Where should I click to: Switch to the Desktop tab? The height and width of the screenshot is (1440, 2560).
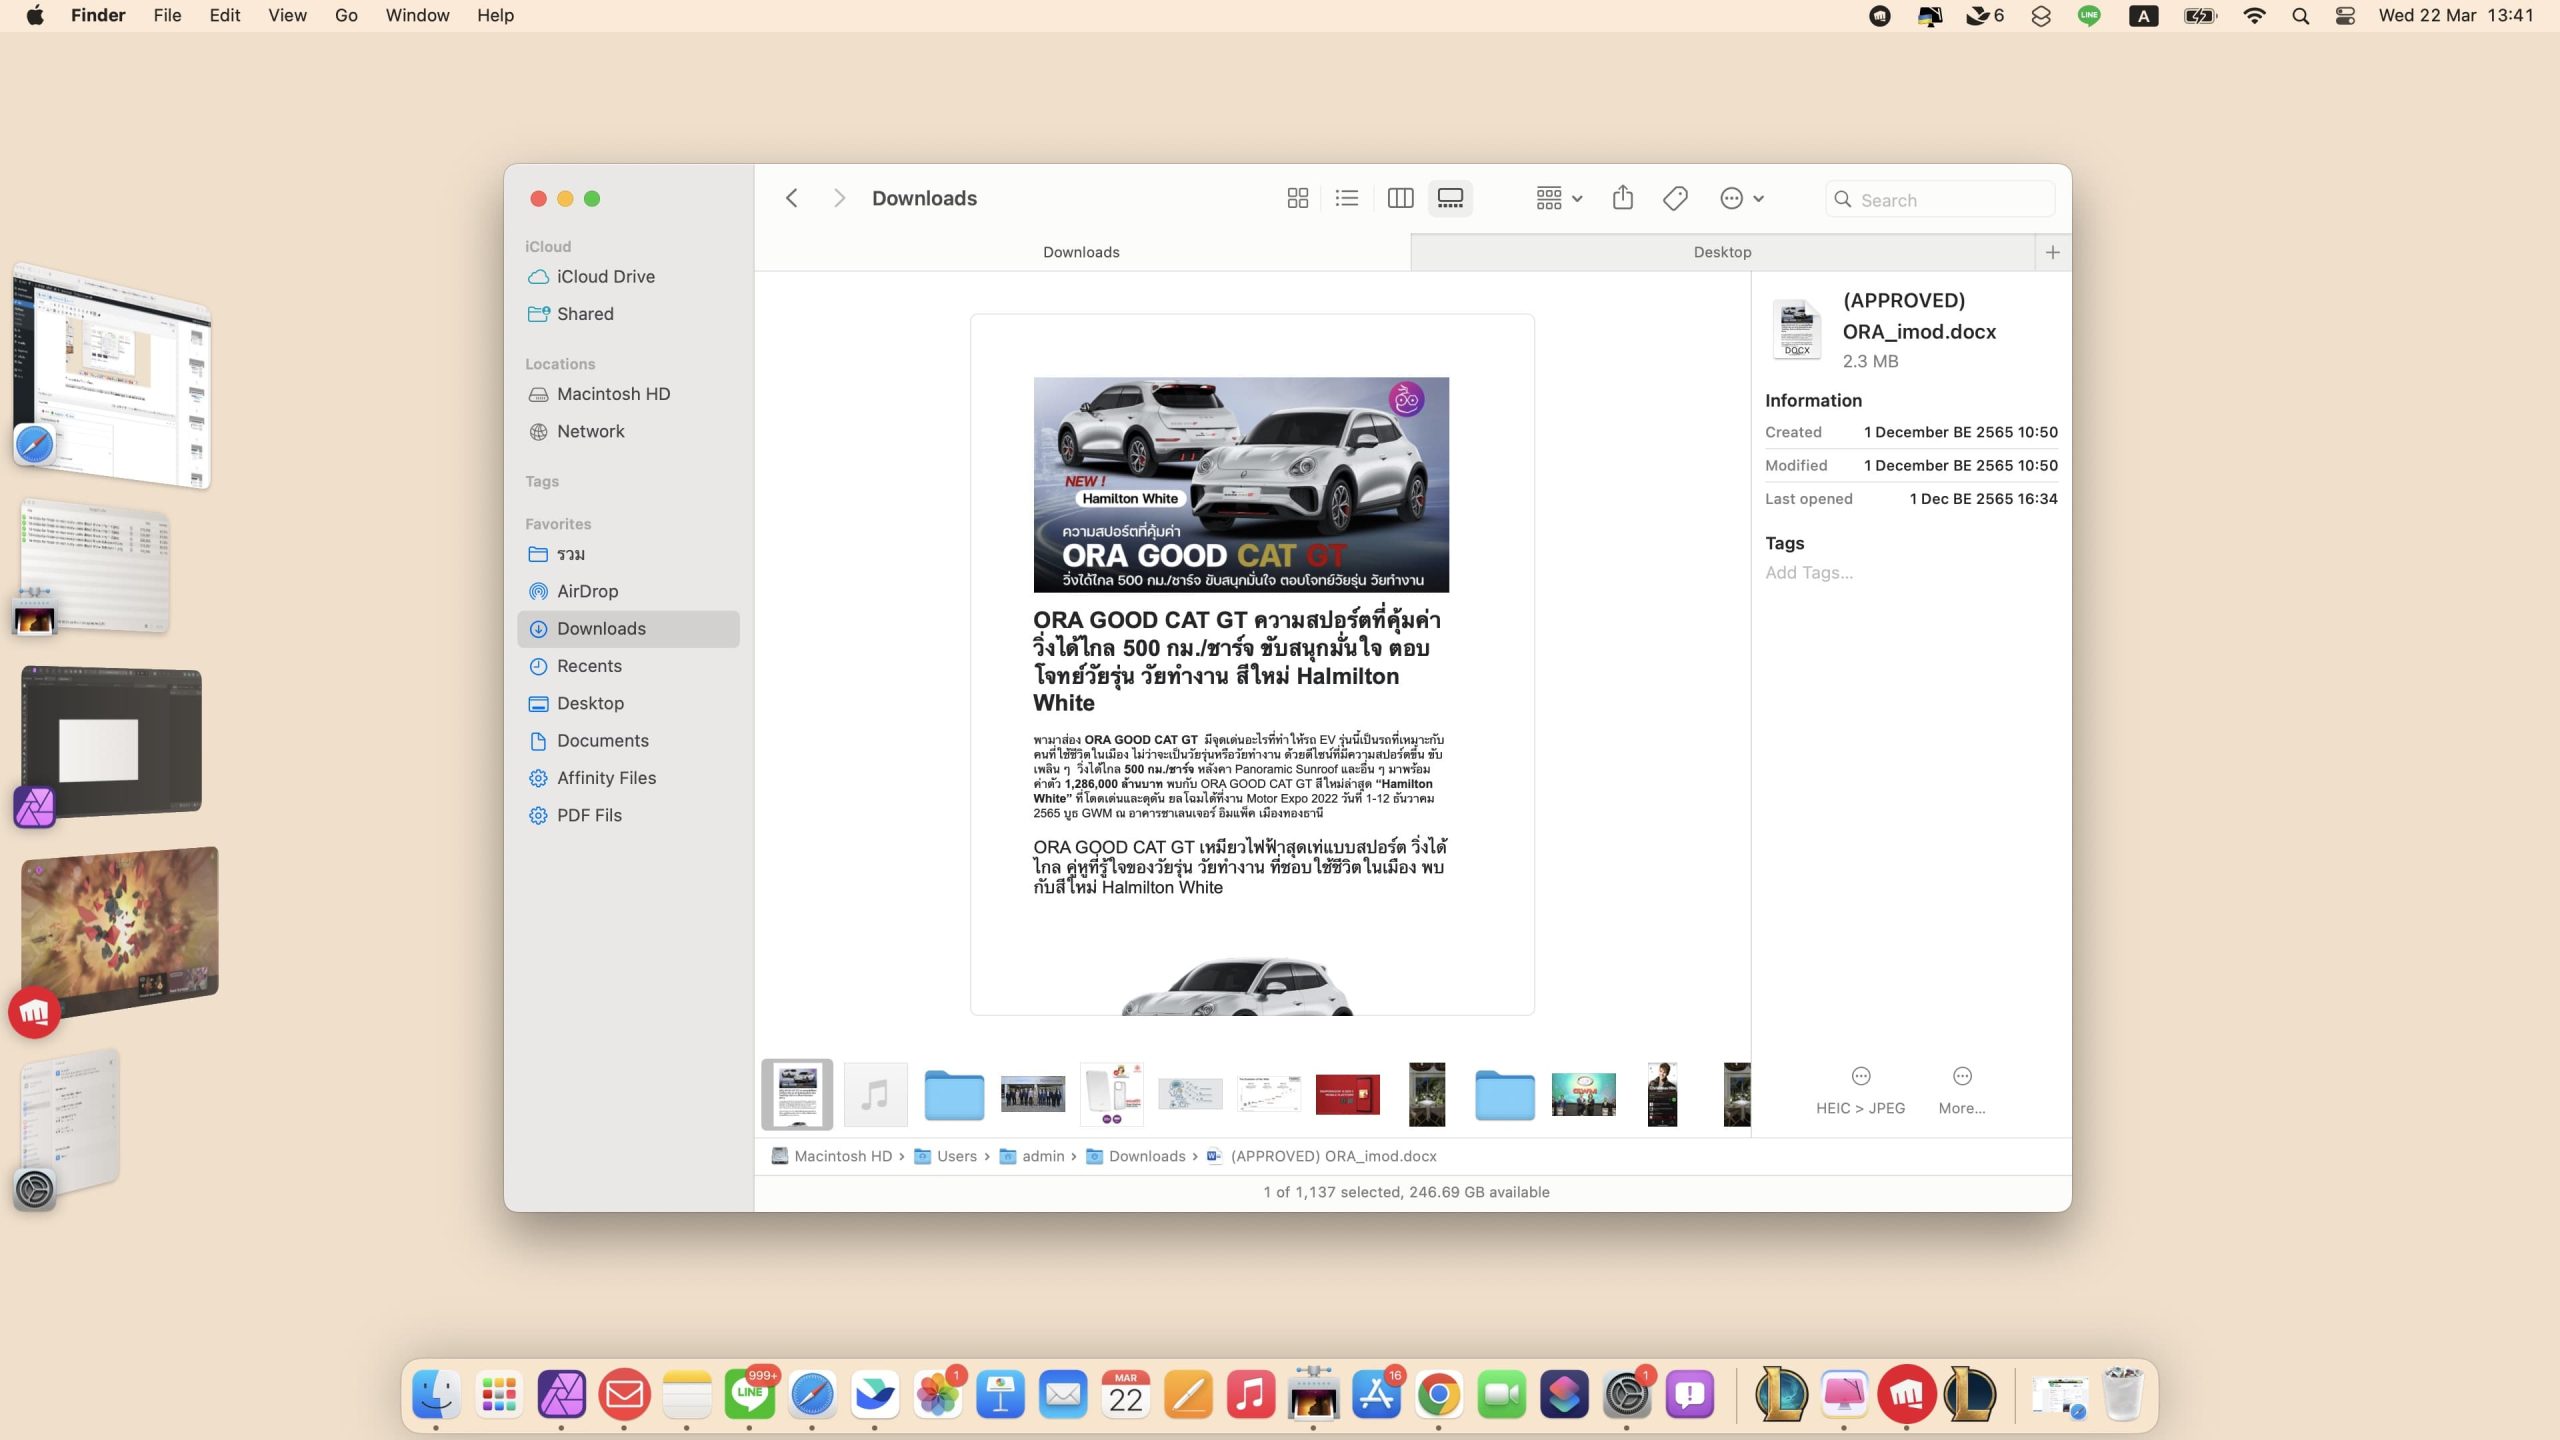[1721, 252]
